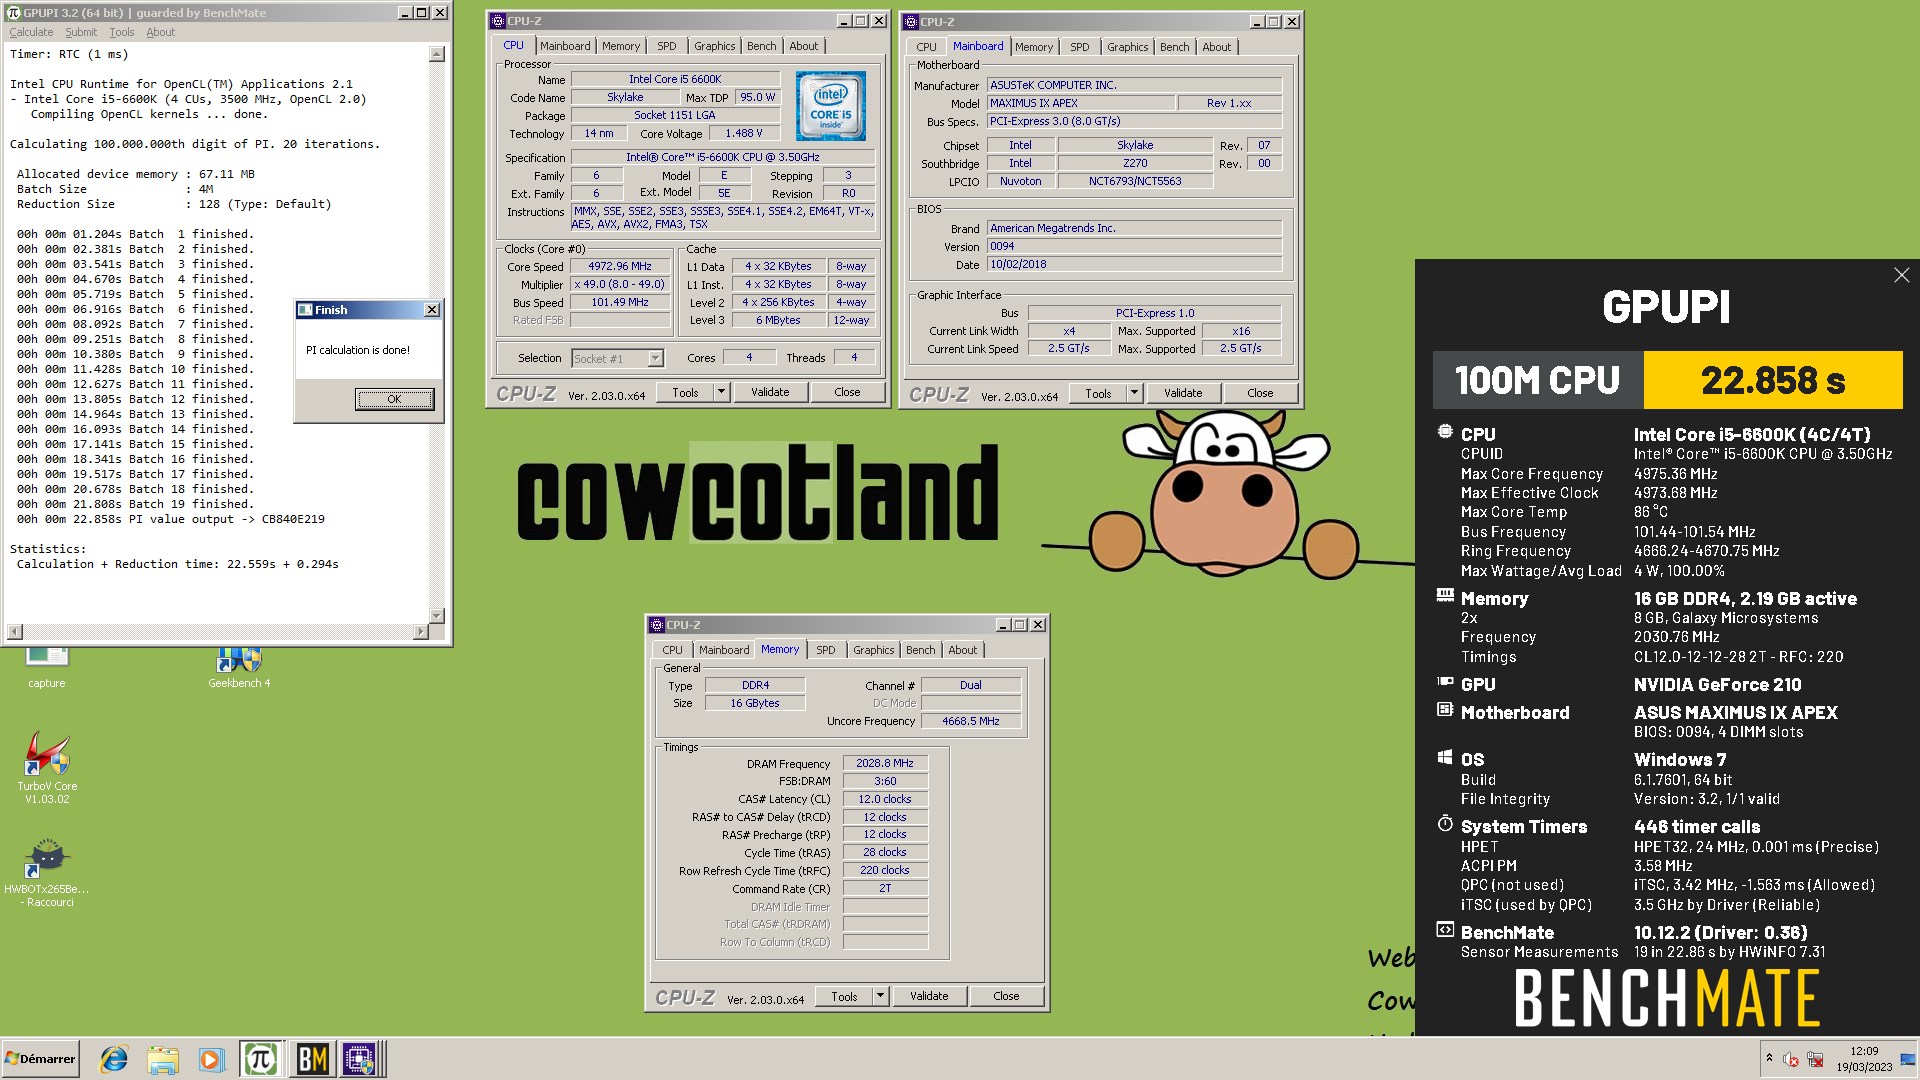This screenshot has height=1080, width=1920.
Task: Switch to CPU tab in Memory CPU-Z window
Action: point(672,650)
